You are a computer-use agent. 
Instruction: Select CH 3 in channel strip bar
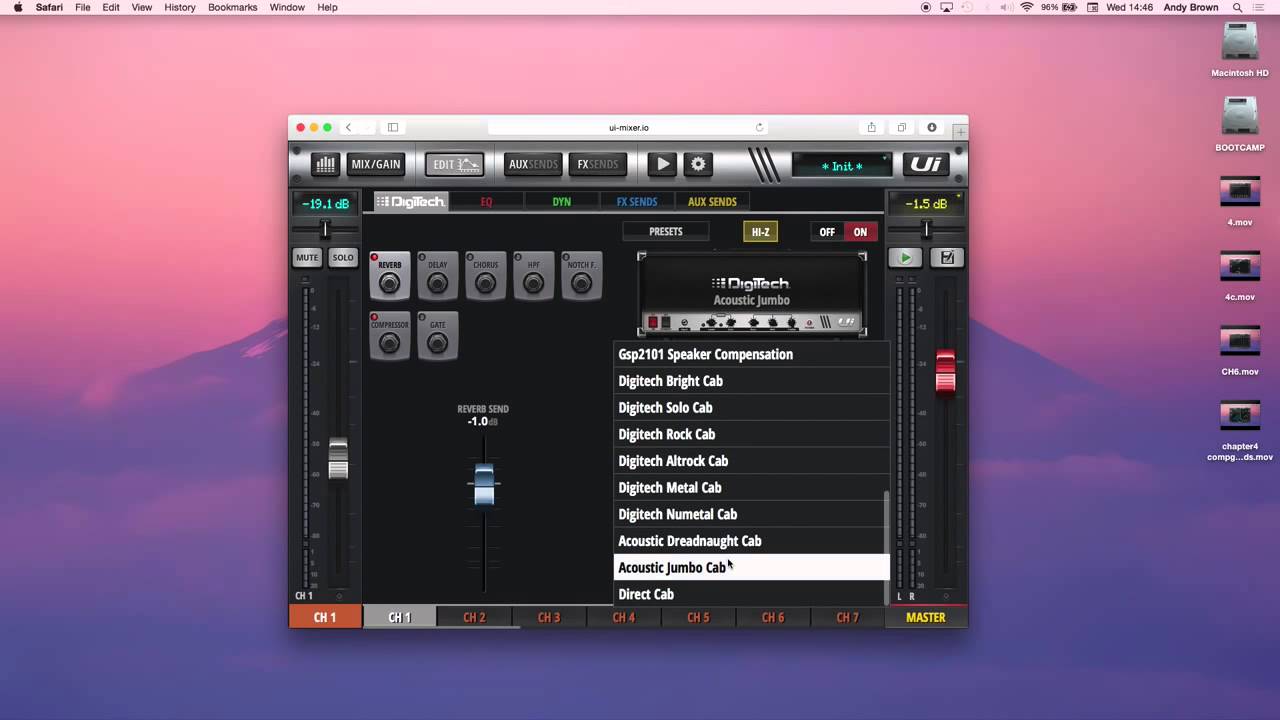click(549, 617)
